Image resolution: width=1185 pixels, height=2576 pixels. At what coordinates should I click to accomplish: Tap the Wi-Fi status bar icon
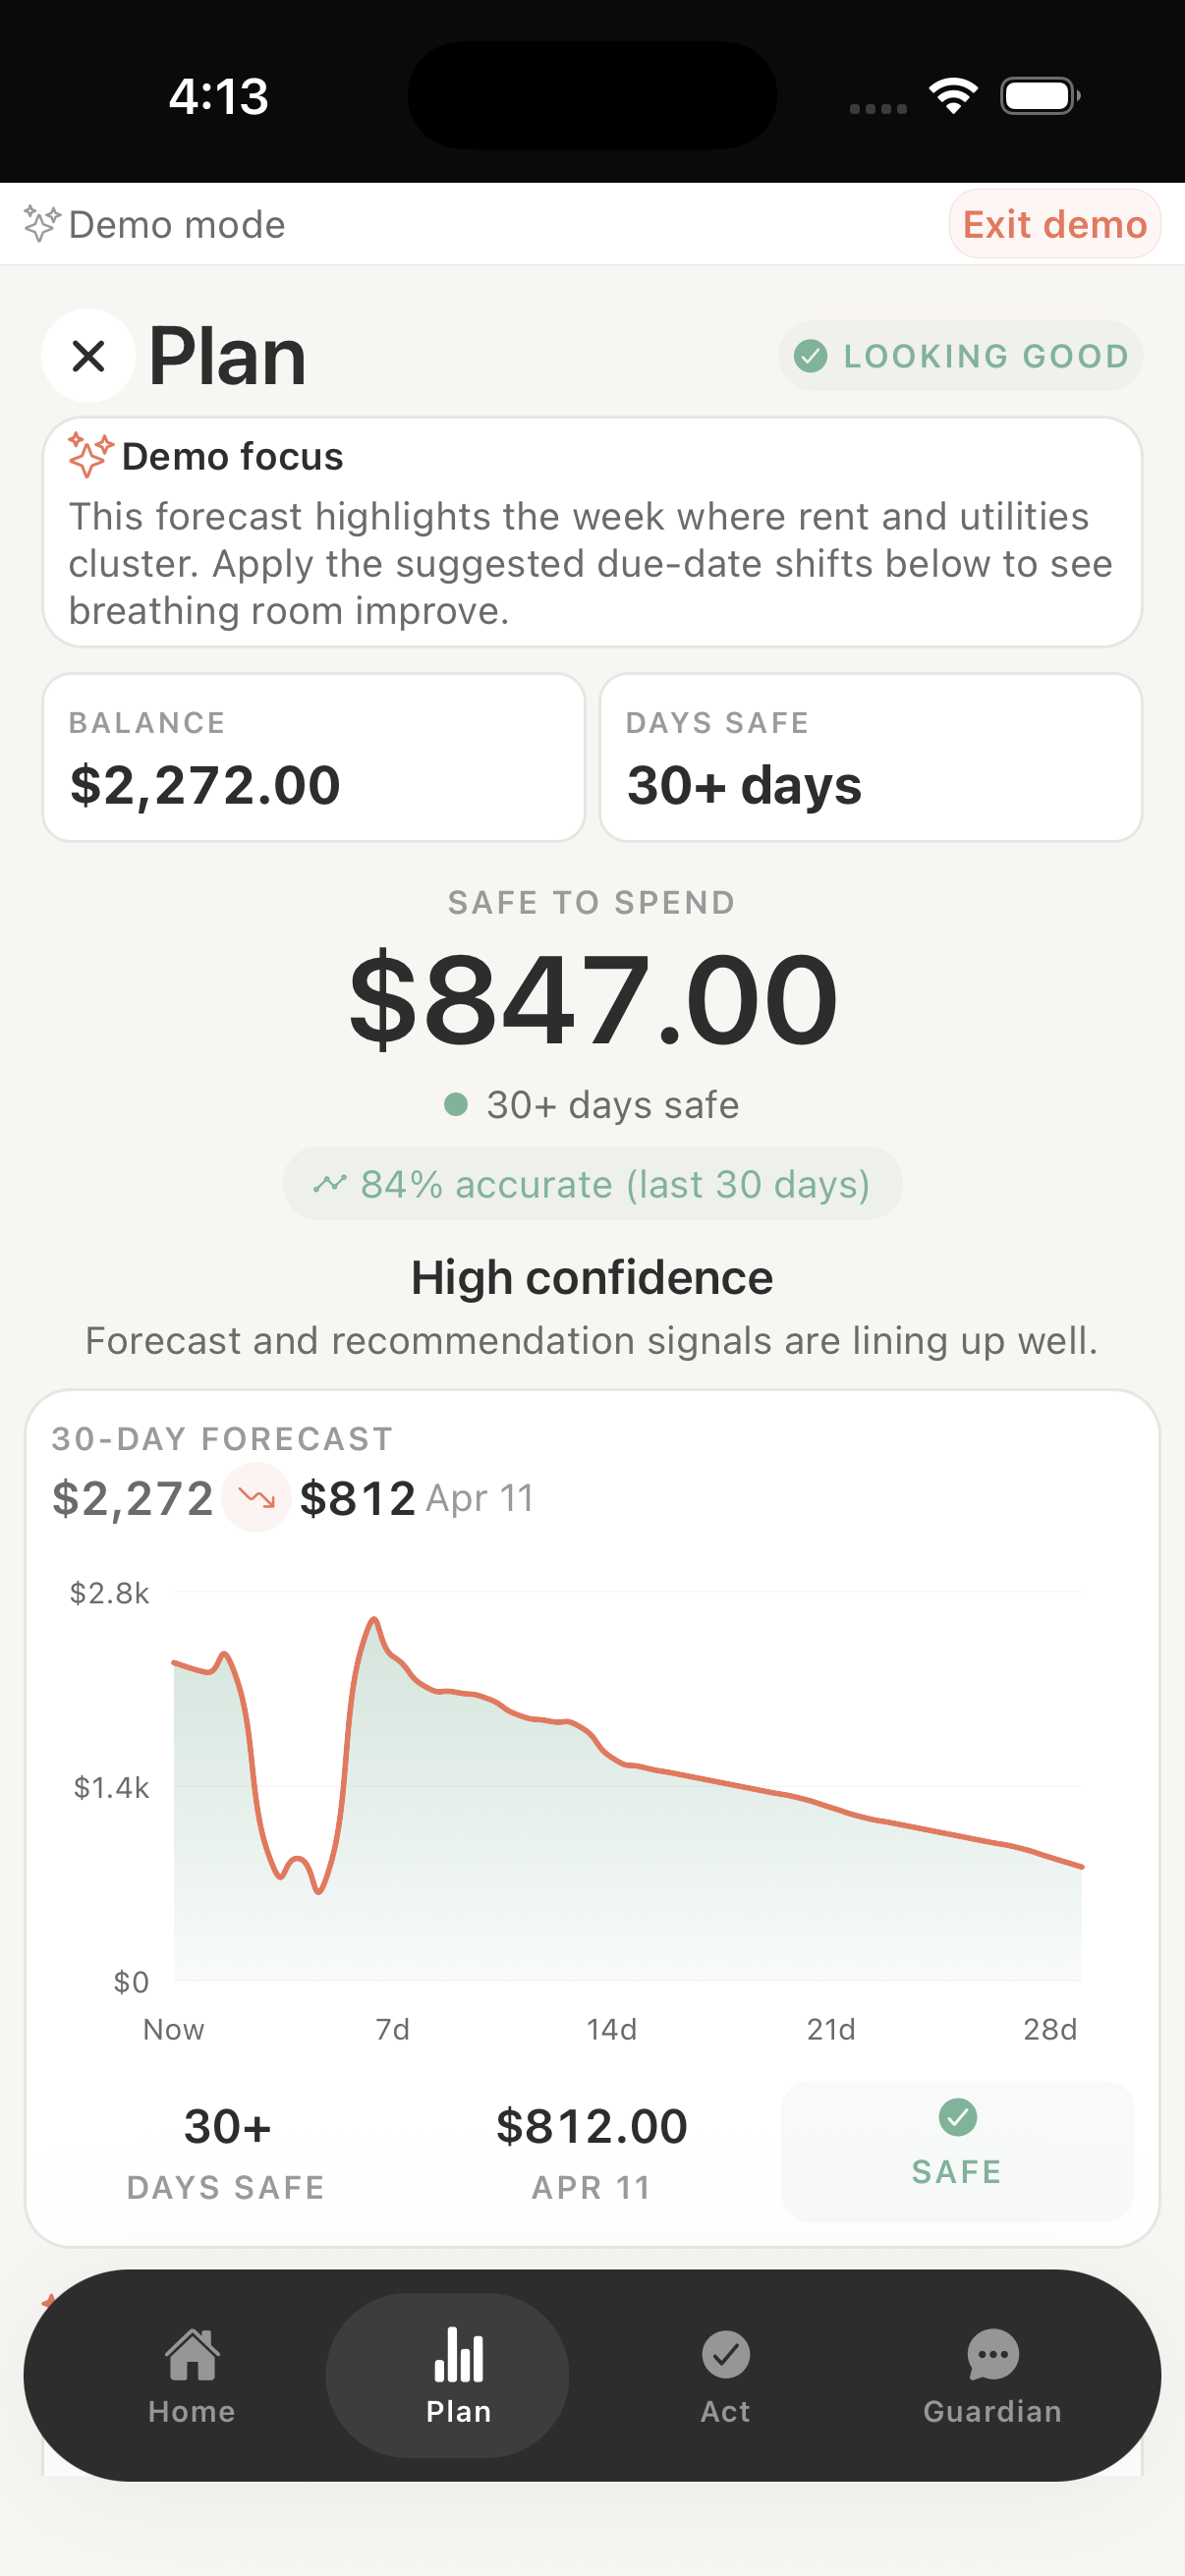pyautogui.click(x=953, y=96)
